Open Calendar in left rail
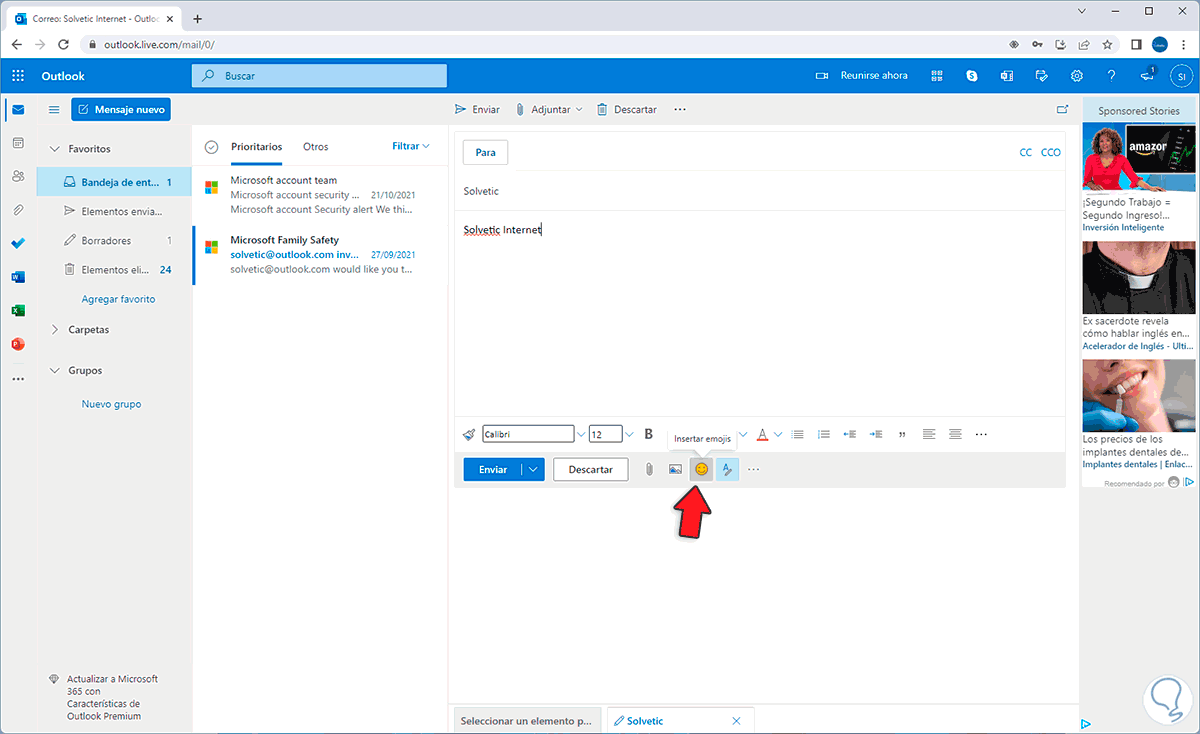 [18, 143]
